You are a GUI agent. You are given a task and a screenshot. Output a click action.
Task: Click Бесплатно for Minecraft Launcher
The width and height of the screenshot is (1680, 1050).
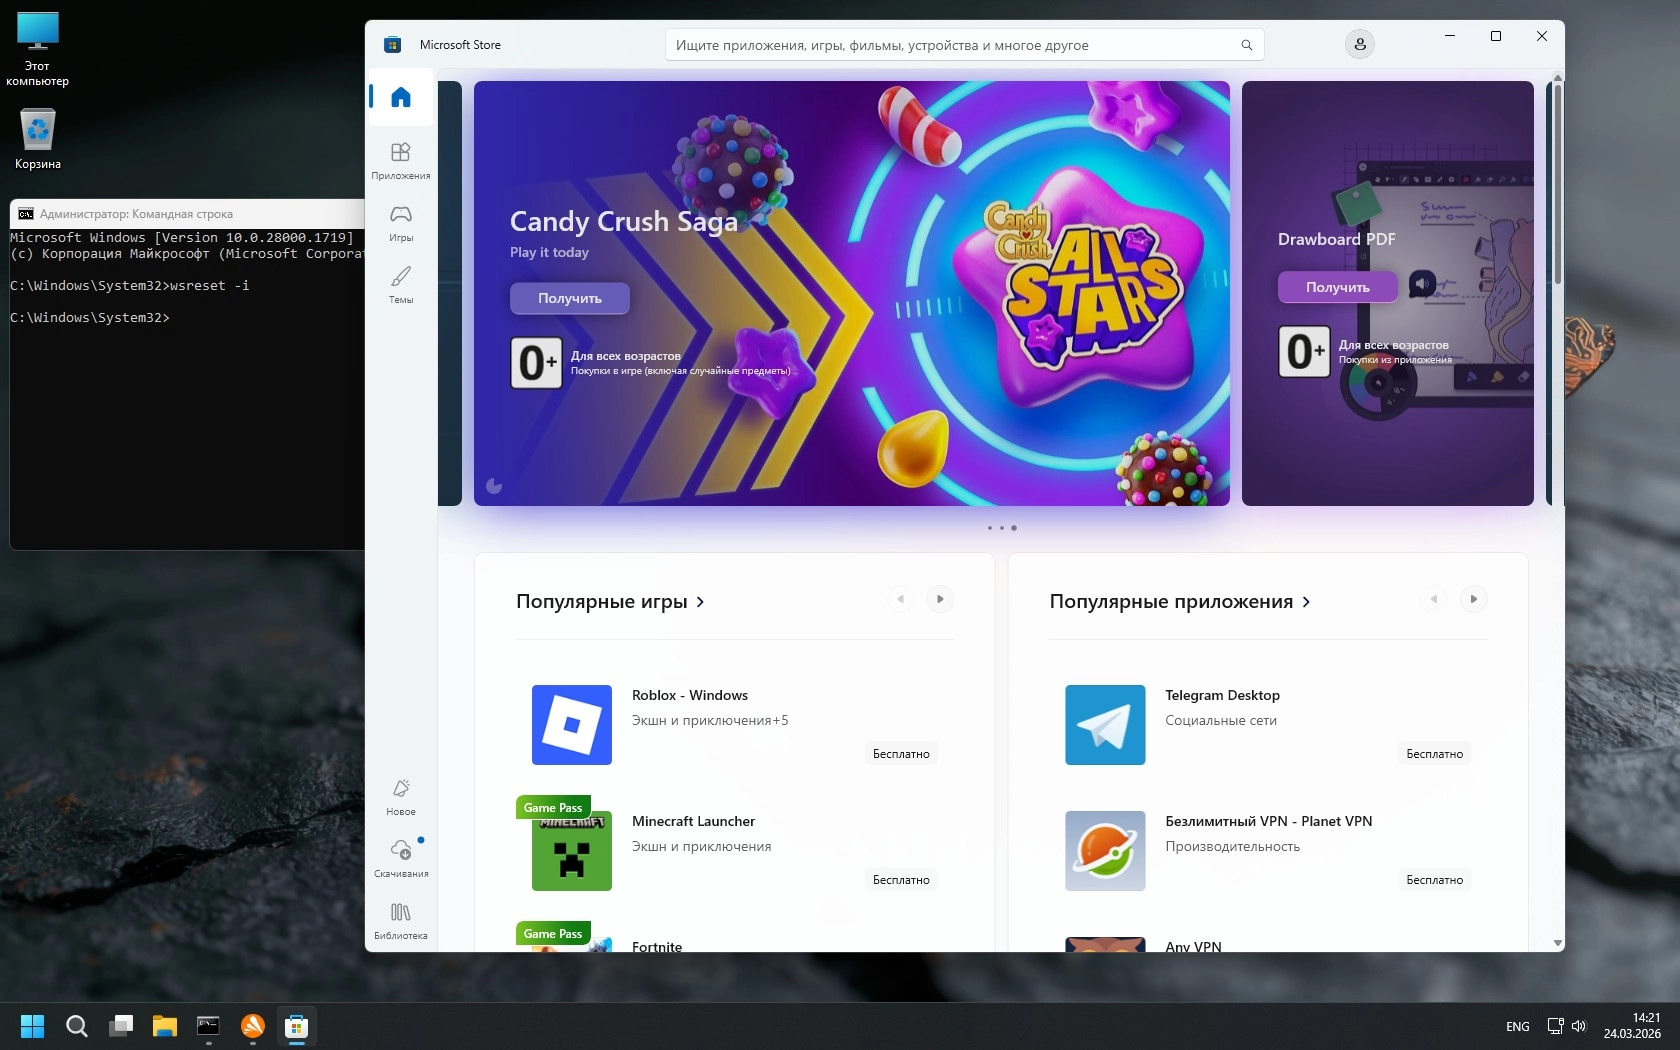pyautogui.click(x=901, y=880)
